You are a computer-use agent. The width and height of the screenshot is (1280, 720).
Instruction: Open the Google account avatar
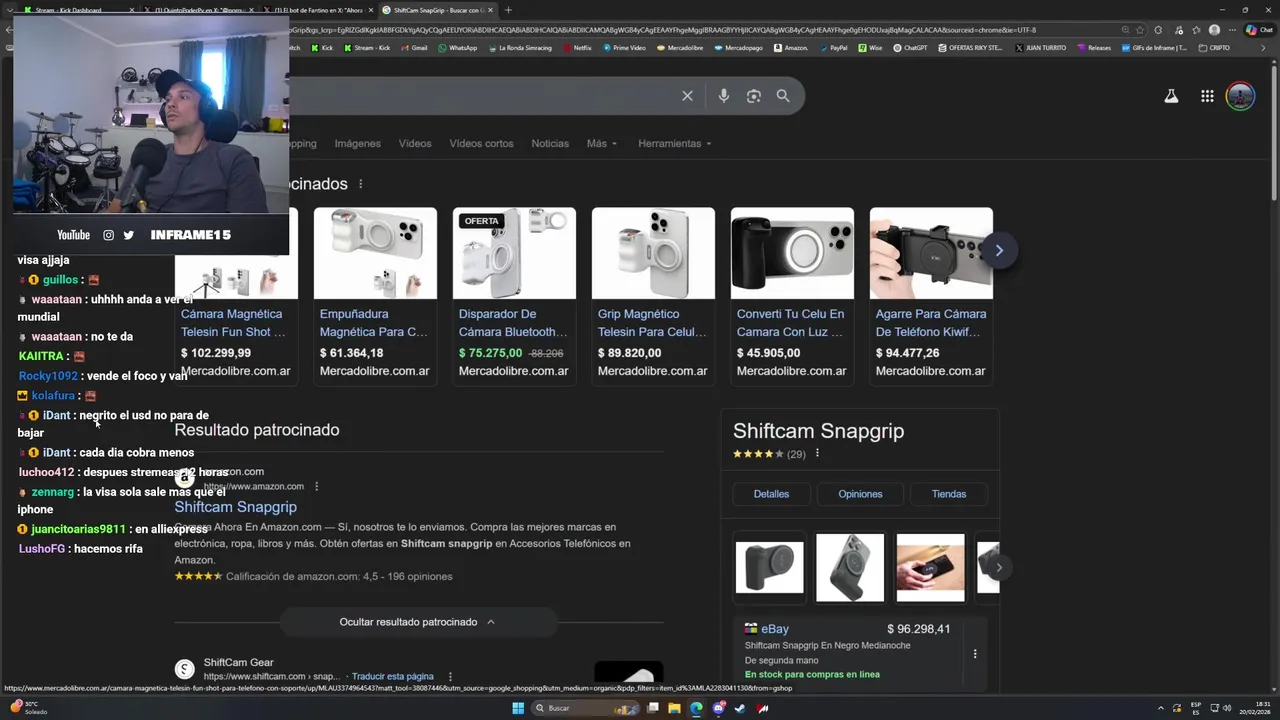click(x=1240, y=96)
